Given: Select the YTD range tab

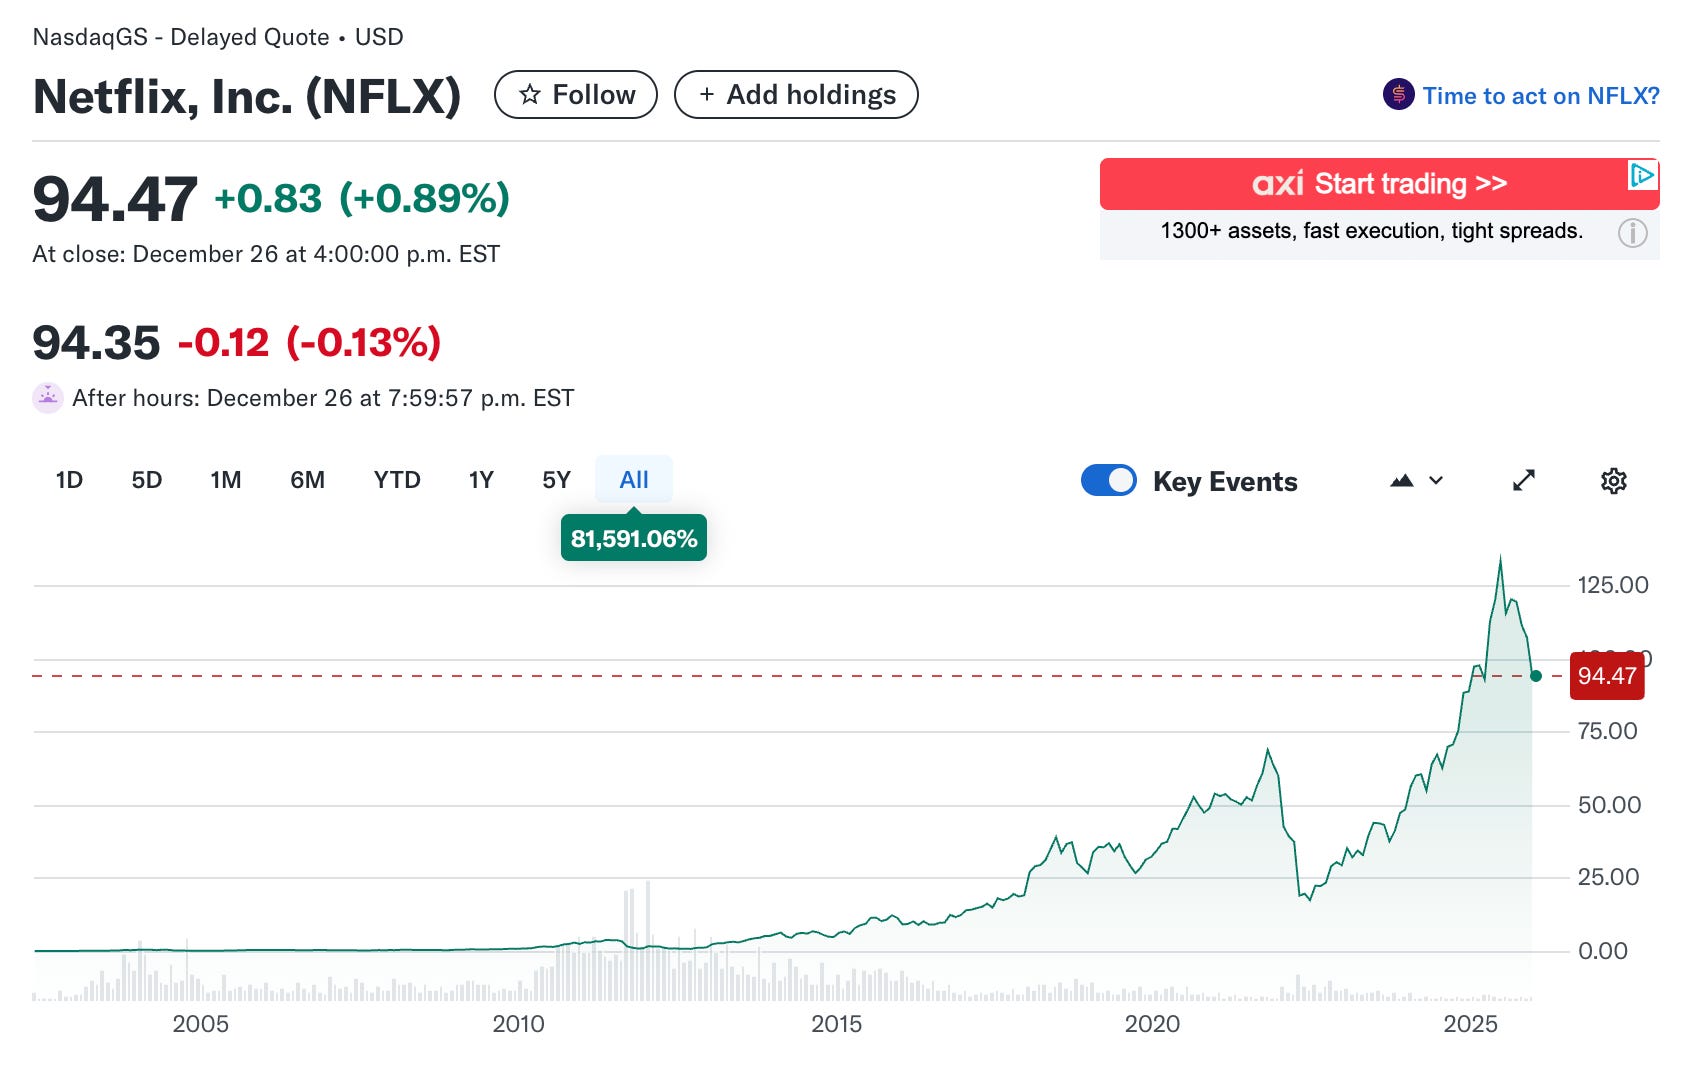Looking at the screenshot, I should 397,480.
